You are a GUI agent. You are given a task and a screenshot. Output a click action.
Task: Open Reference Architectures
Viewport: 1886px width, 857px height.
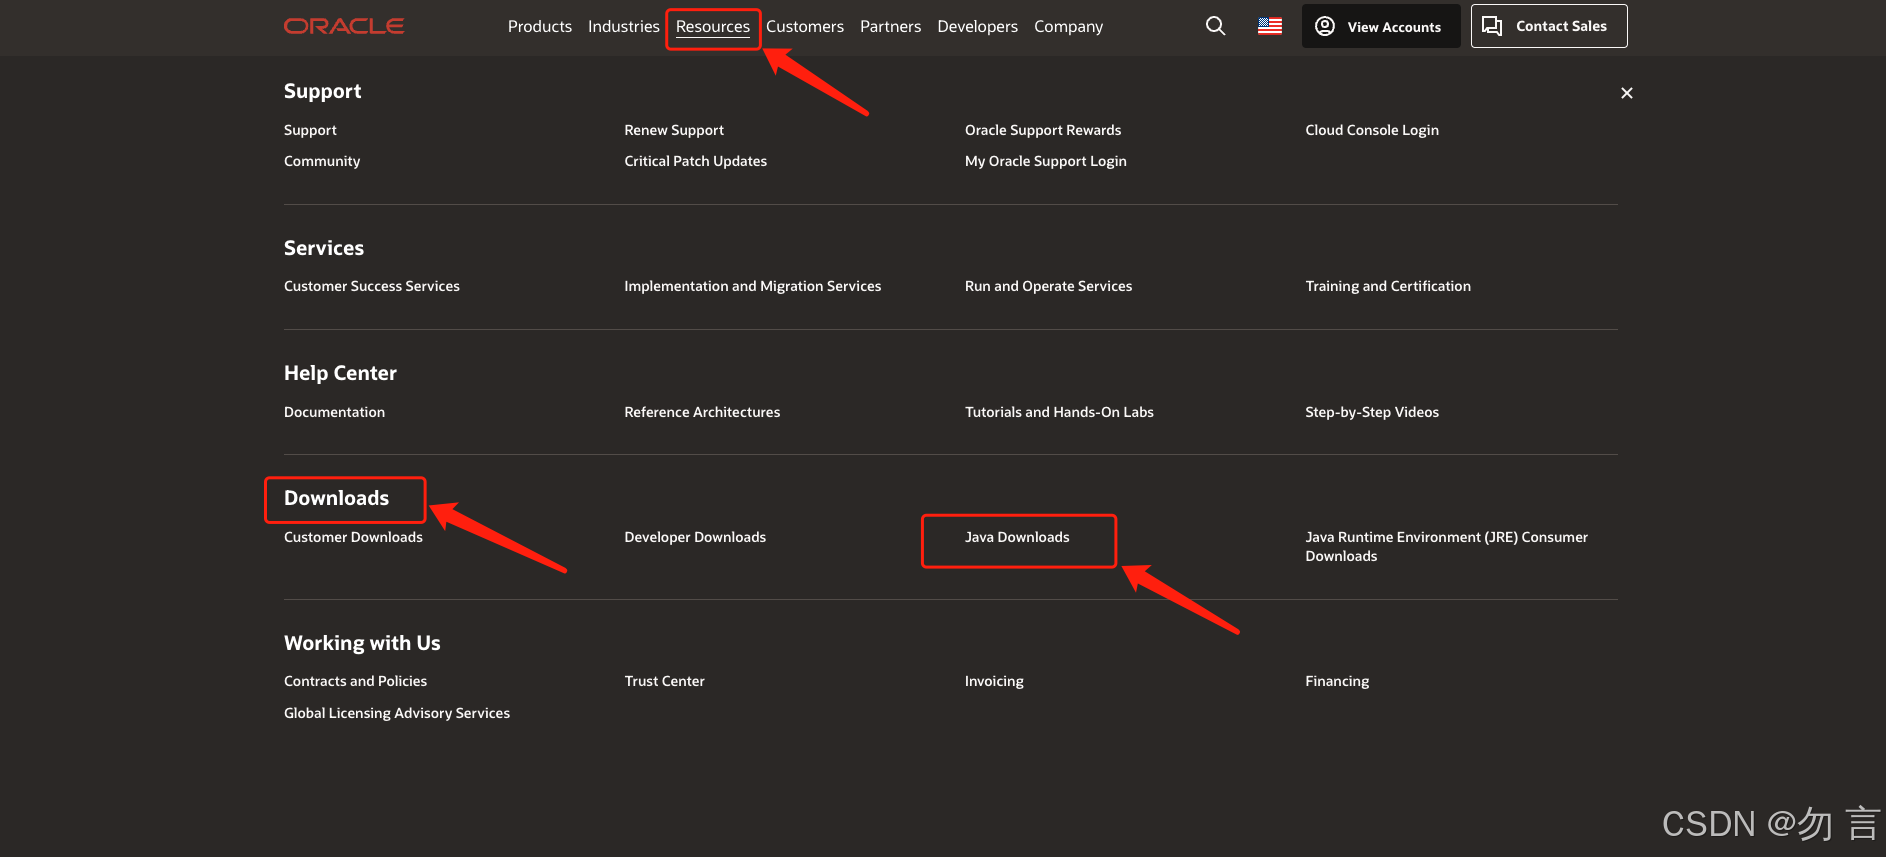point(702,412)
